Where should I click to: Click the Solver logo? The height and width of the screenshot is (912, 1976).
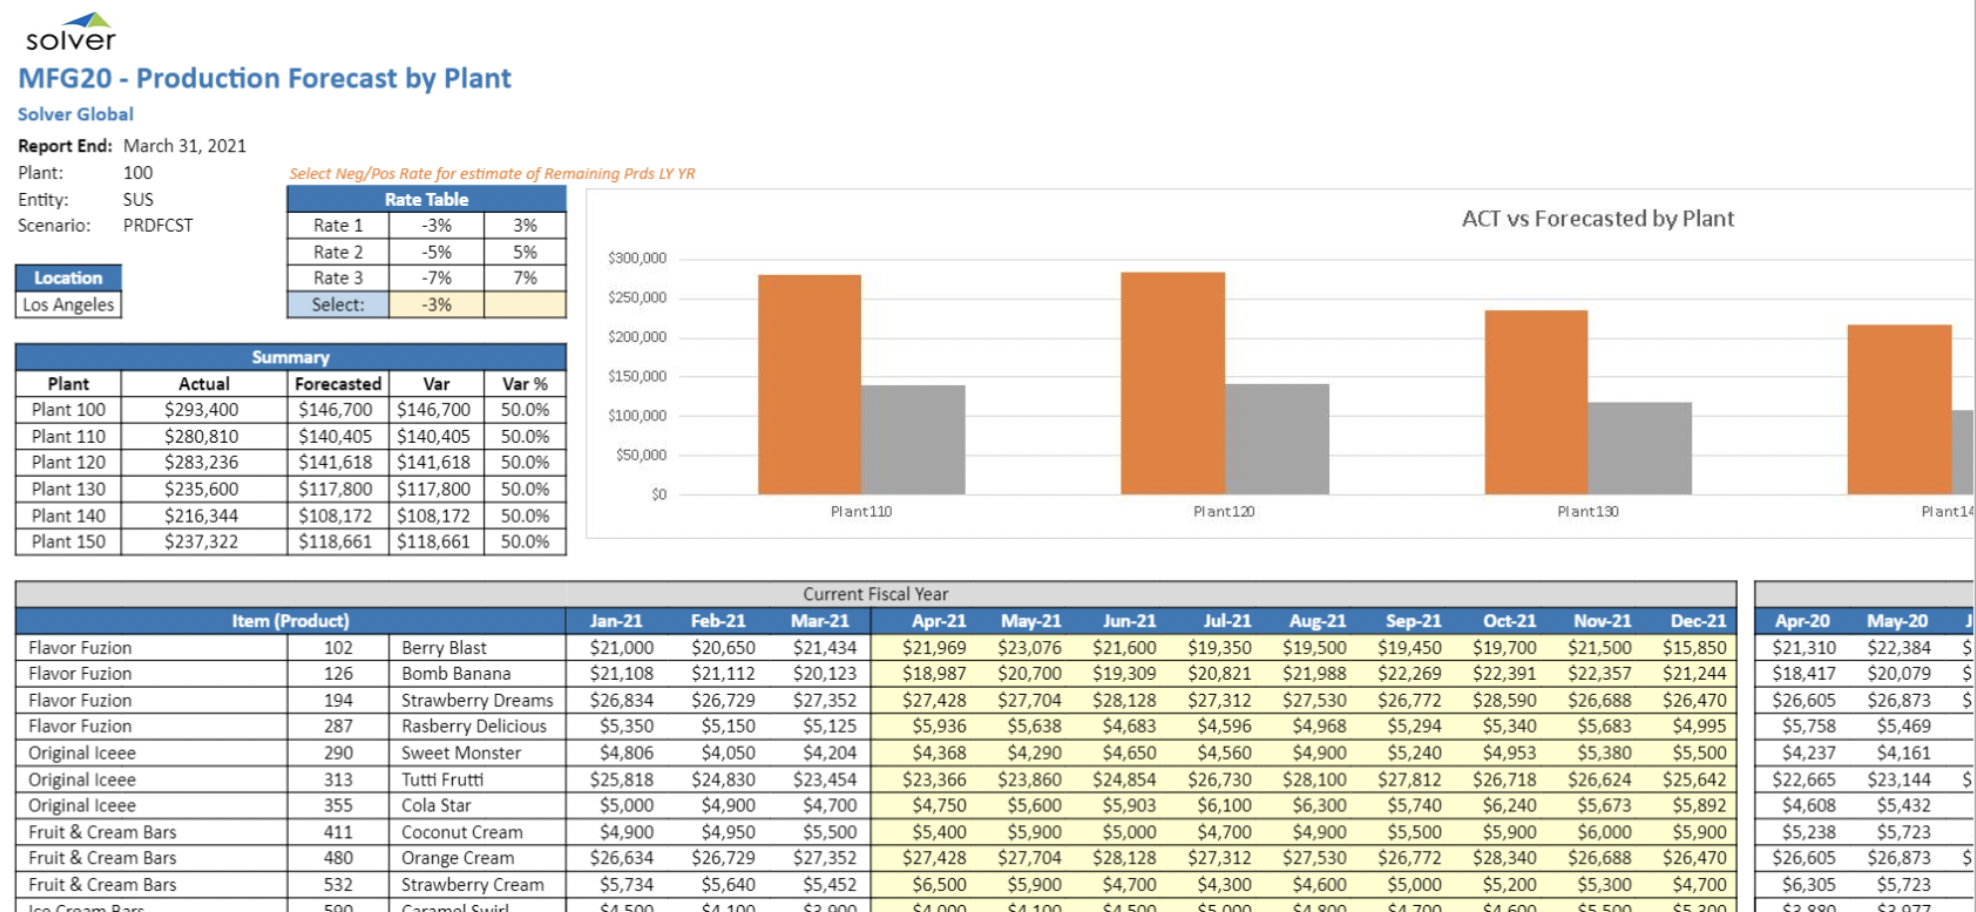[x=70, y=32]
